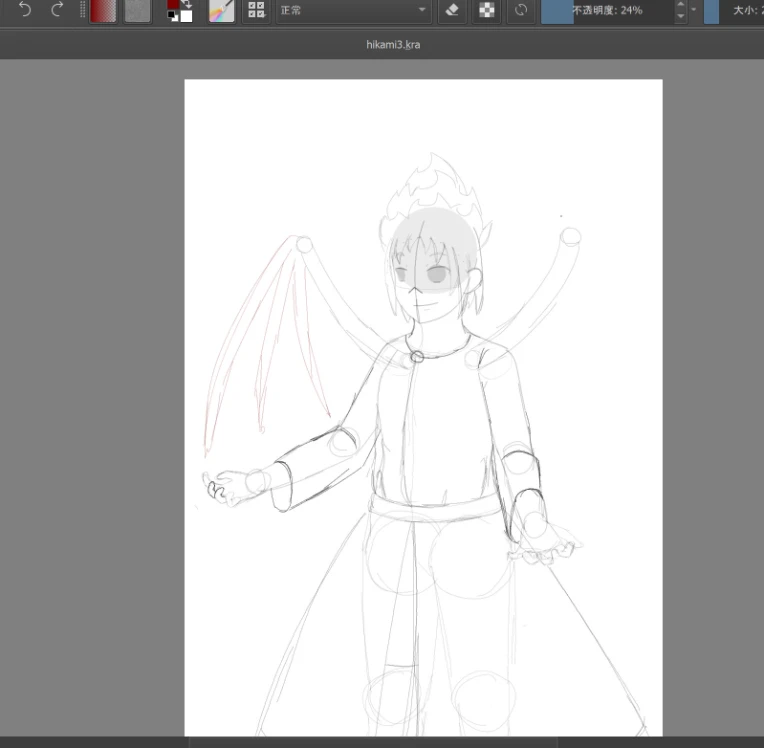Click the dark red foreground color swatch

[173, 4]
